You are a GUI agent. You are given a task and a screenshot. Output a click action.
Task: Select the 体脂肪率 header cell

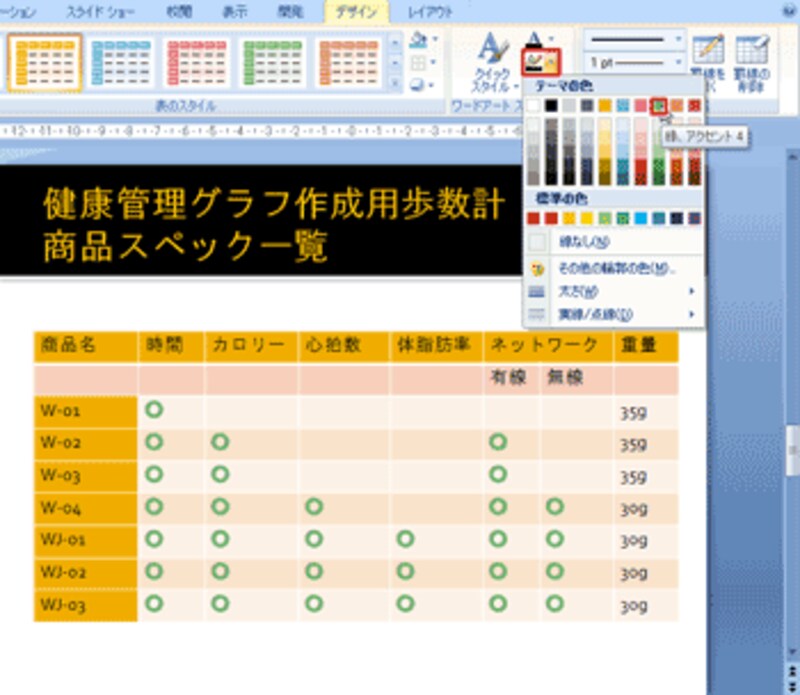(436, 346)
